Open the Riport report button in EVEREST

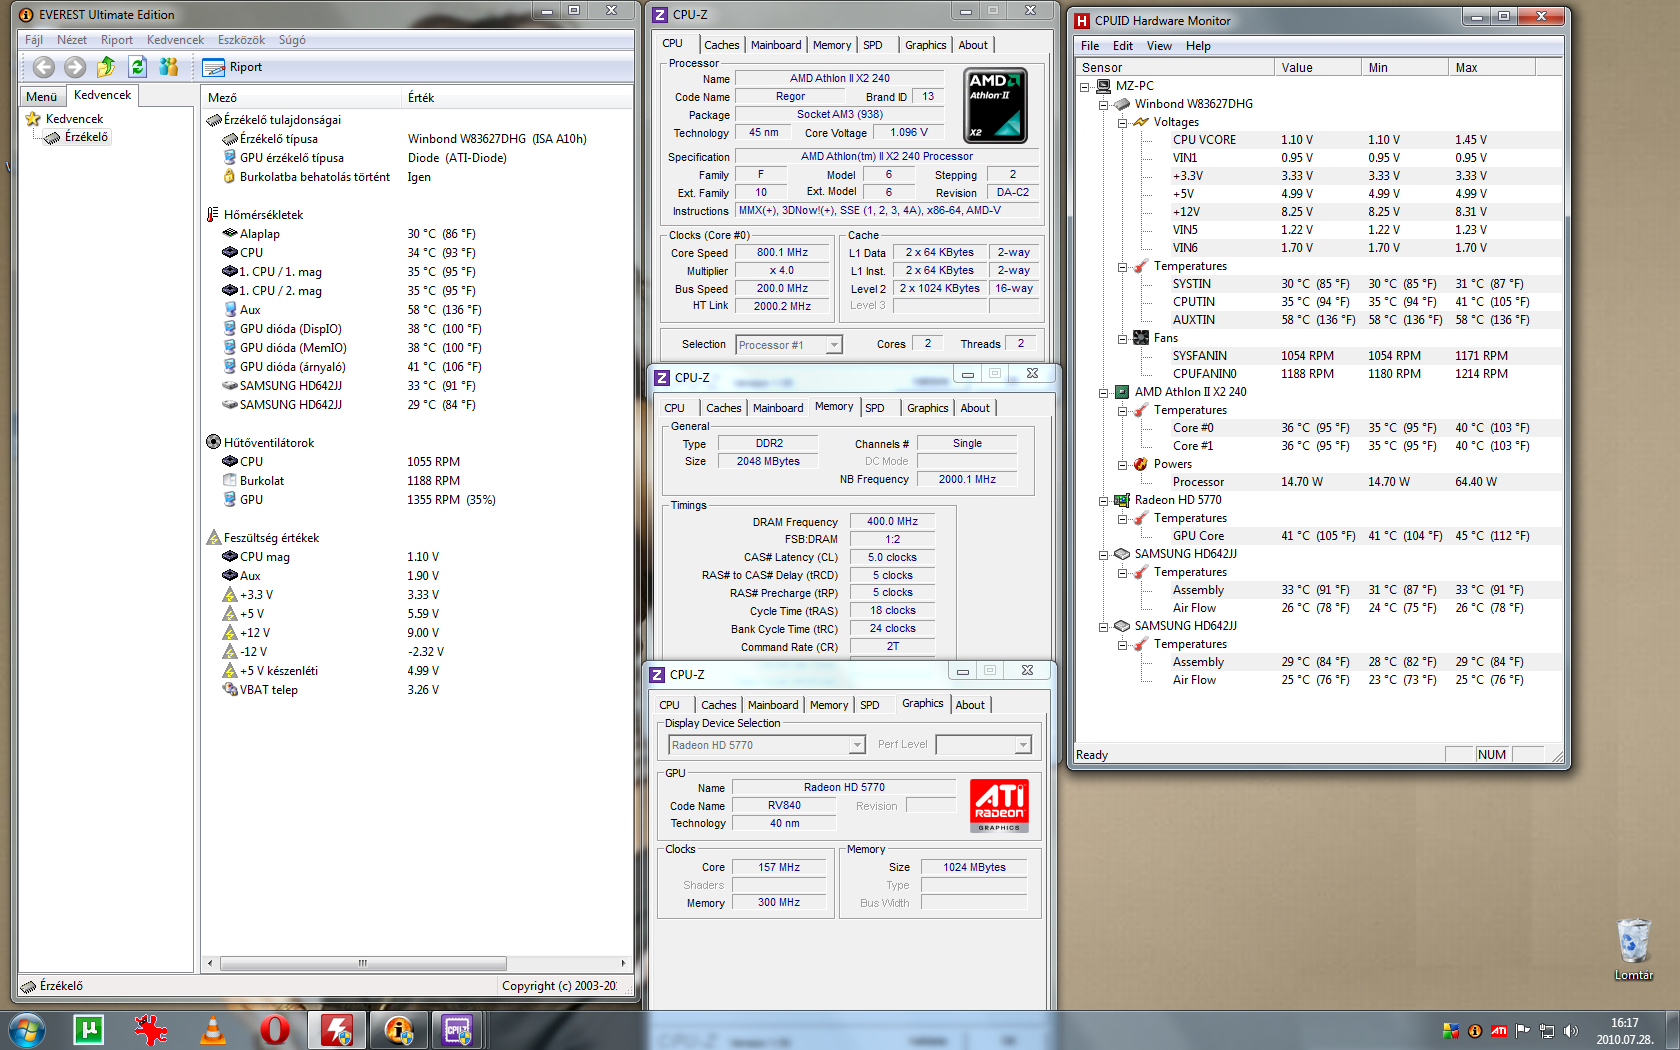tap(232, 67)
